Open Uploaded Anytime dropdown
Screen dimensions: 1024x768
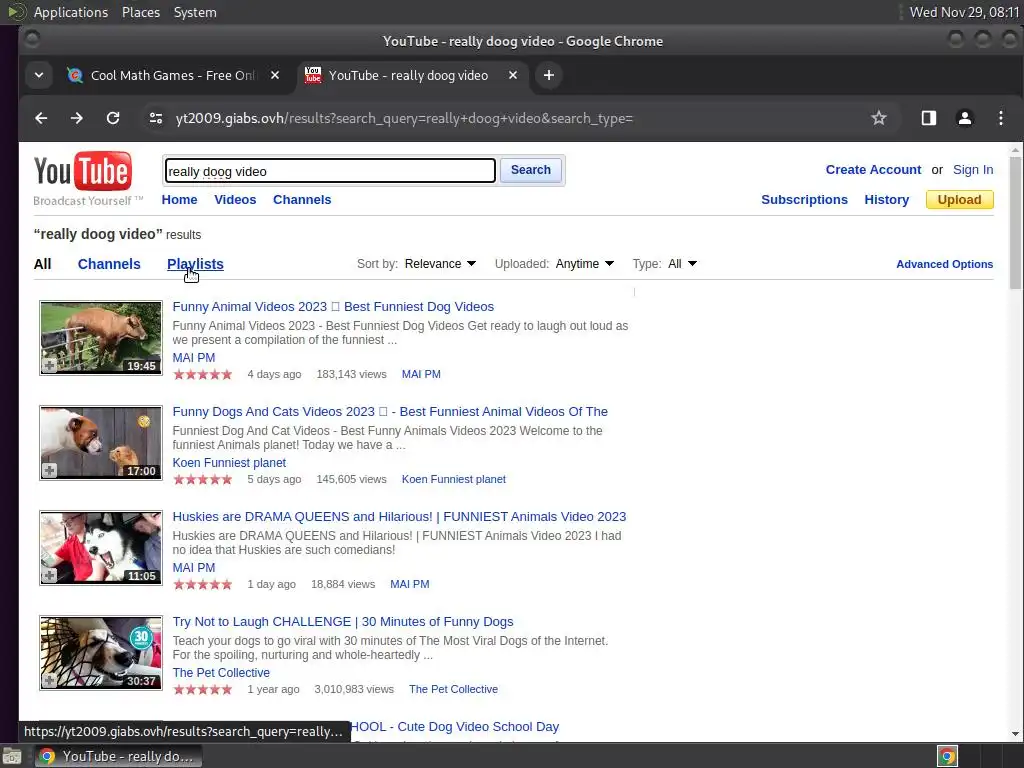coord(584,264)
